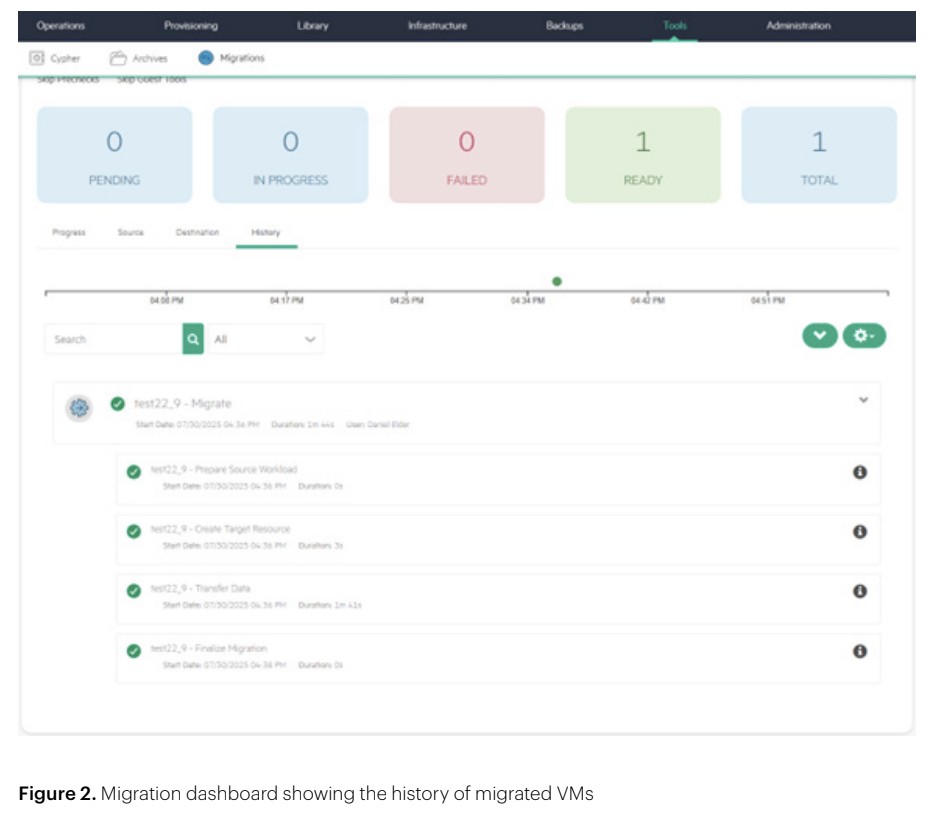
Task: Open the All filter dropdown
Action: click(x=267, y=339)
